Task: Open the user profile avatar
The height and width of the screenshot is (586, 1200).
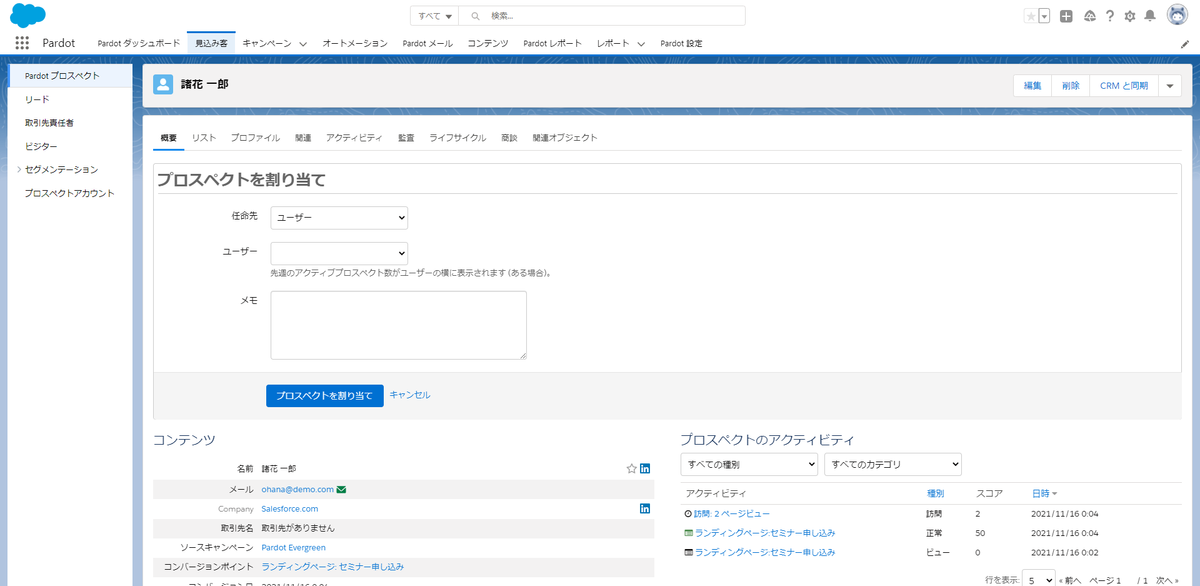Action: click(x=1177, y=16)
